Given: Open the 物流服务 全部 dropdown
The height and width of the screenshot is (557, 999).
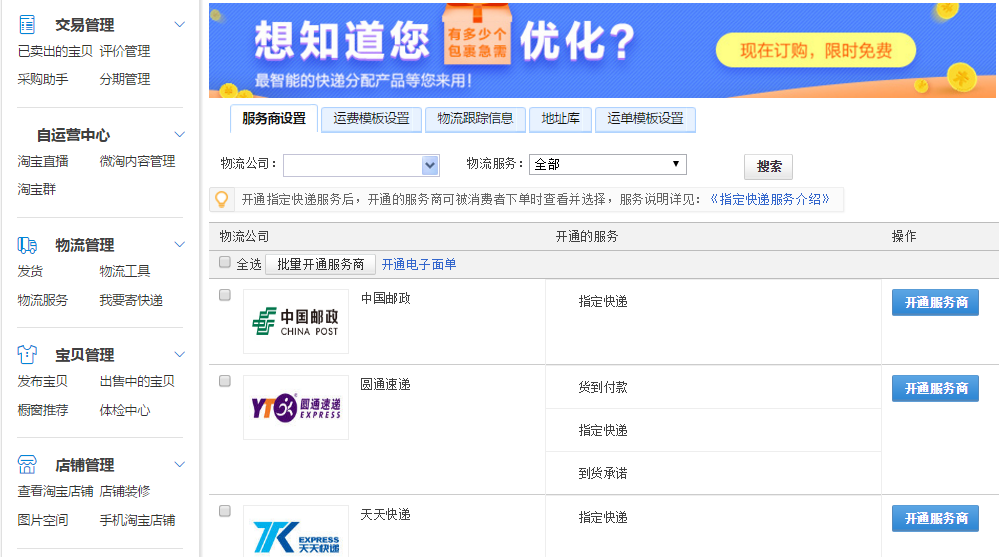Looking at the screenshot, I should tap(607, 164).
